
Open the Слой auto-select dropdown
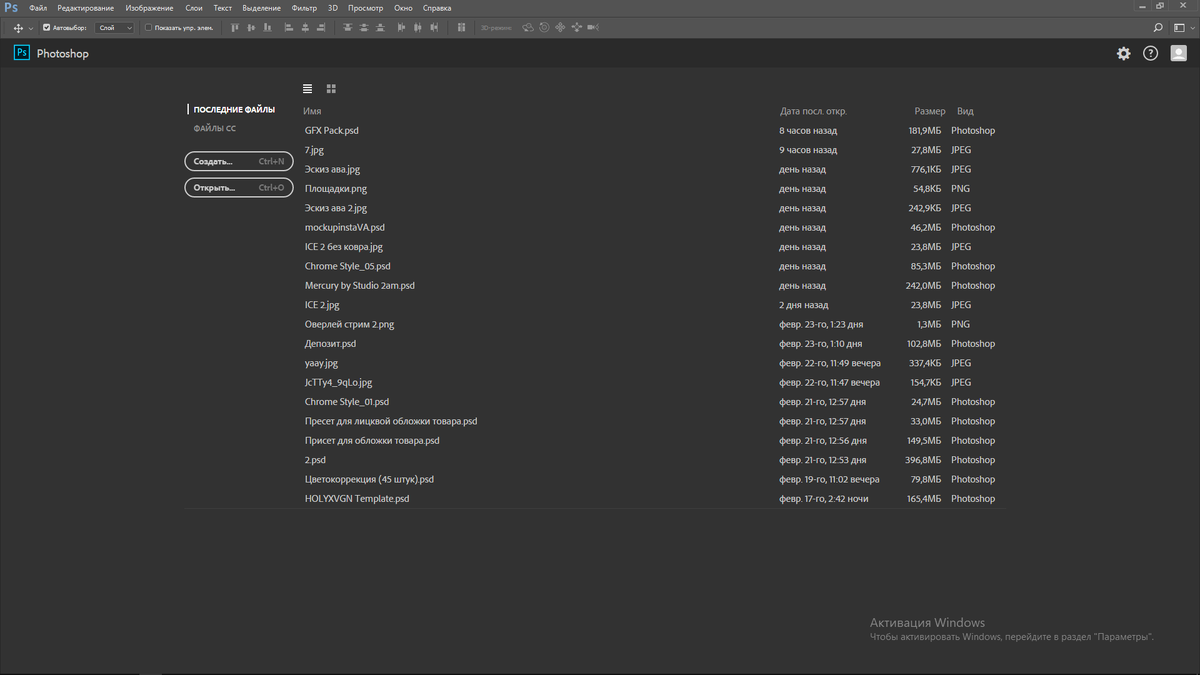coord(115,28)
